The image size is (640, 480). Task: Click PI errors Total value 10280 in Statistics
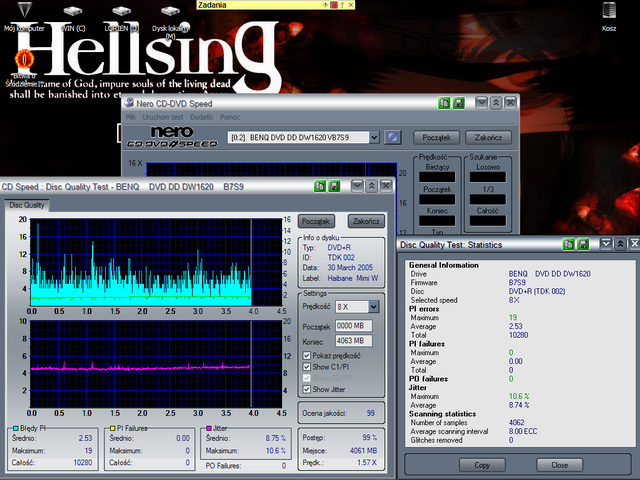(518, 335)
